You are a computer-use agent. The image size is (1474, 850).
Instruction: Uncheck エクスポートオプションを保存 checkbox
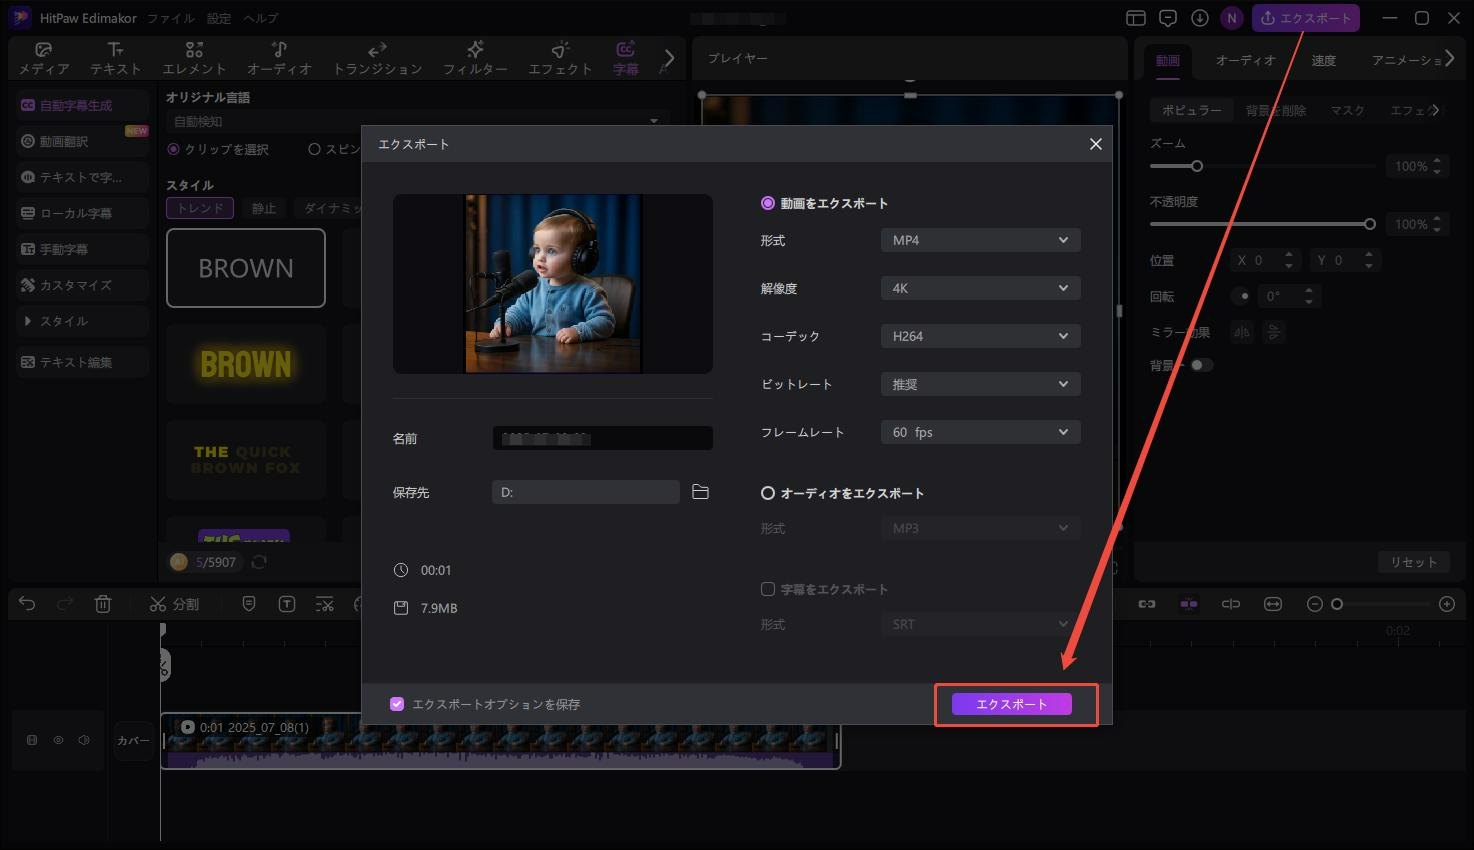coord(397,704)
